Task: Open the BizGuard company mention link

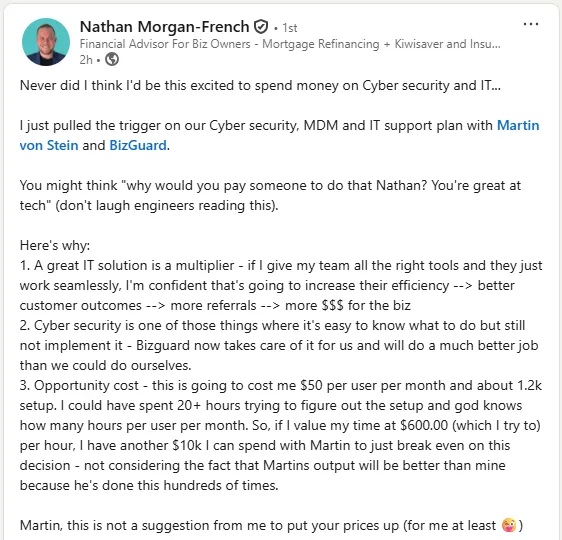Action: [138, 145]
